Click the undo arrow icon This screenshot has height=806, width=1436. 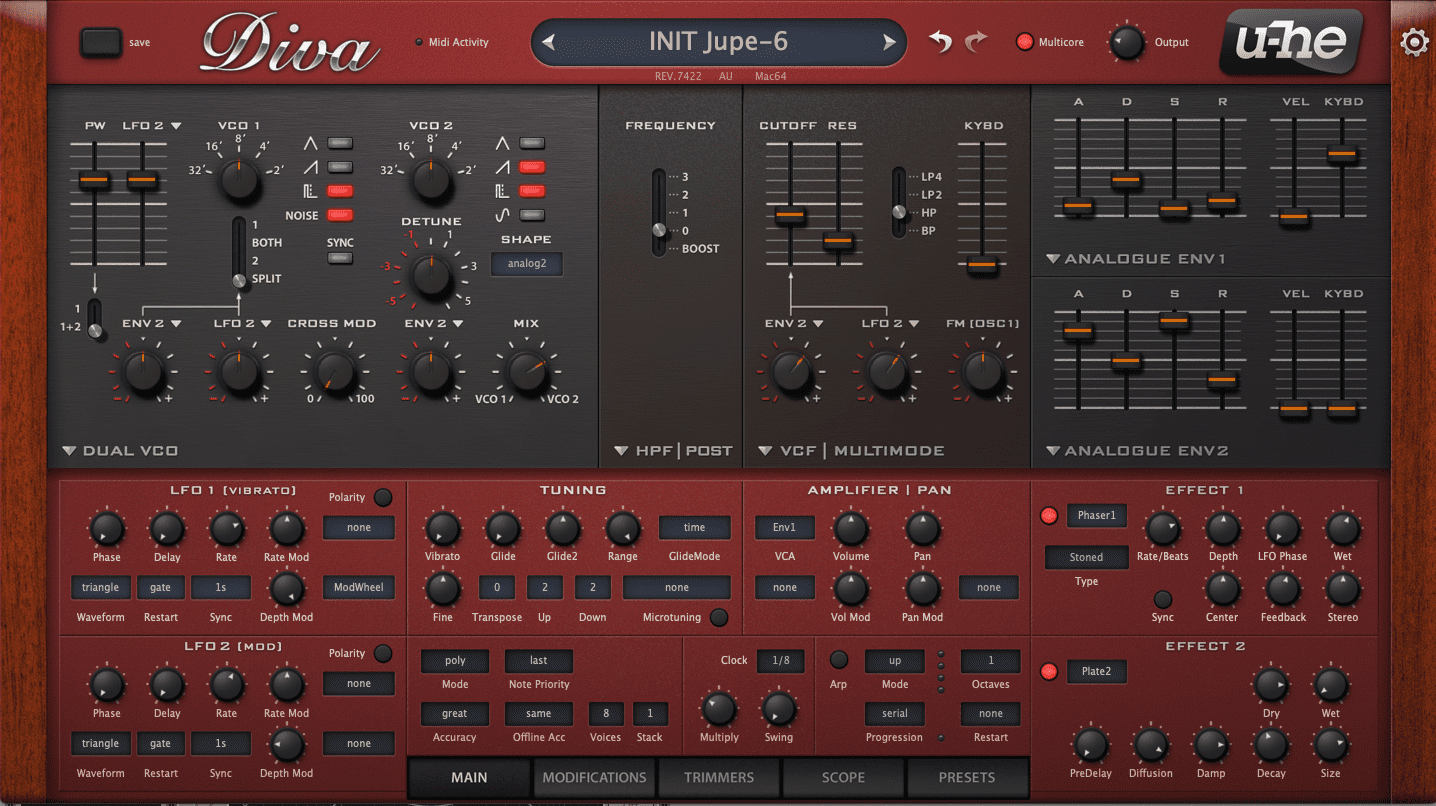pos(940,41)
